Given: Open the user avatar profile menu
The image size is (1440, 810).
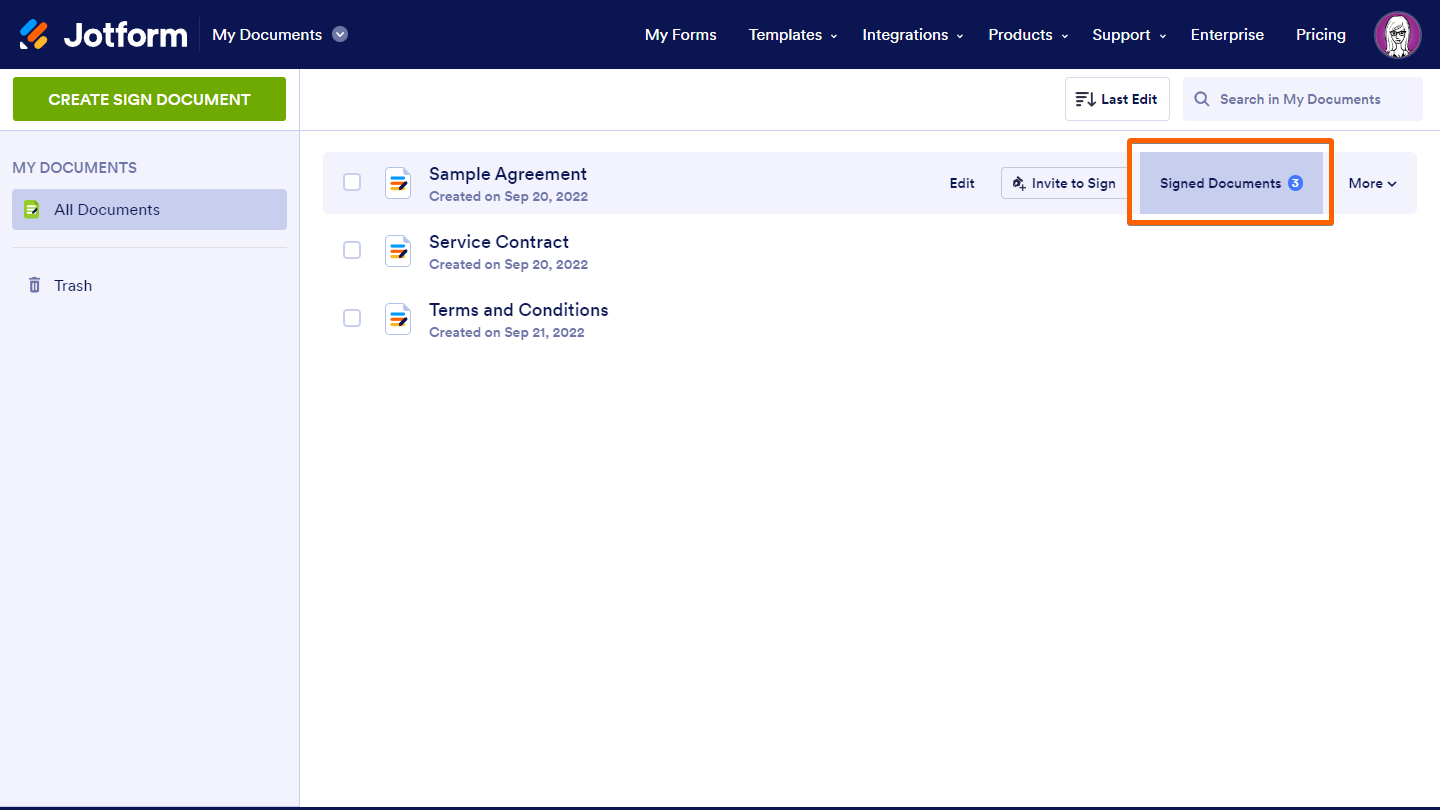Looking at the screenshot, I should pyautogui.click(x=1397, y=35).
